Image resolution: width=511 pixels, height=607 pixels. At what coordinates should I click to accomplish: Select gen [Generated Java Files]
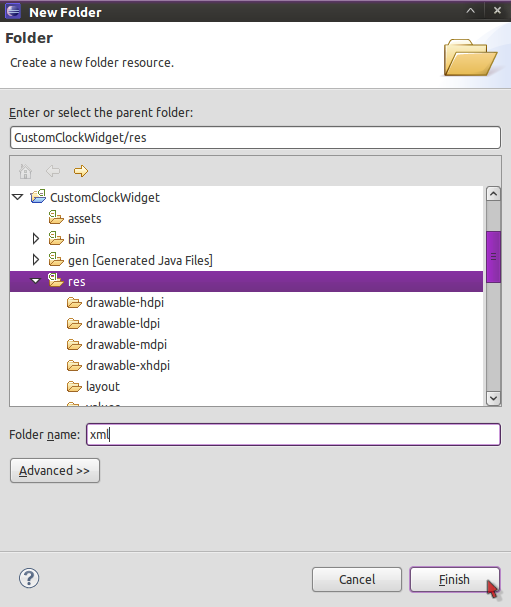pyautogui.click(x=140, y=261)
